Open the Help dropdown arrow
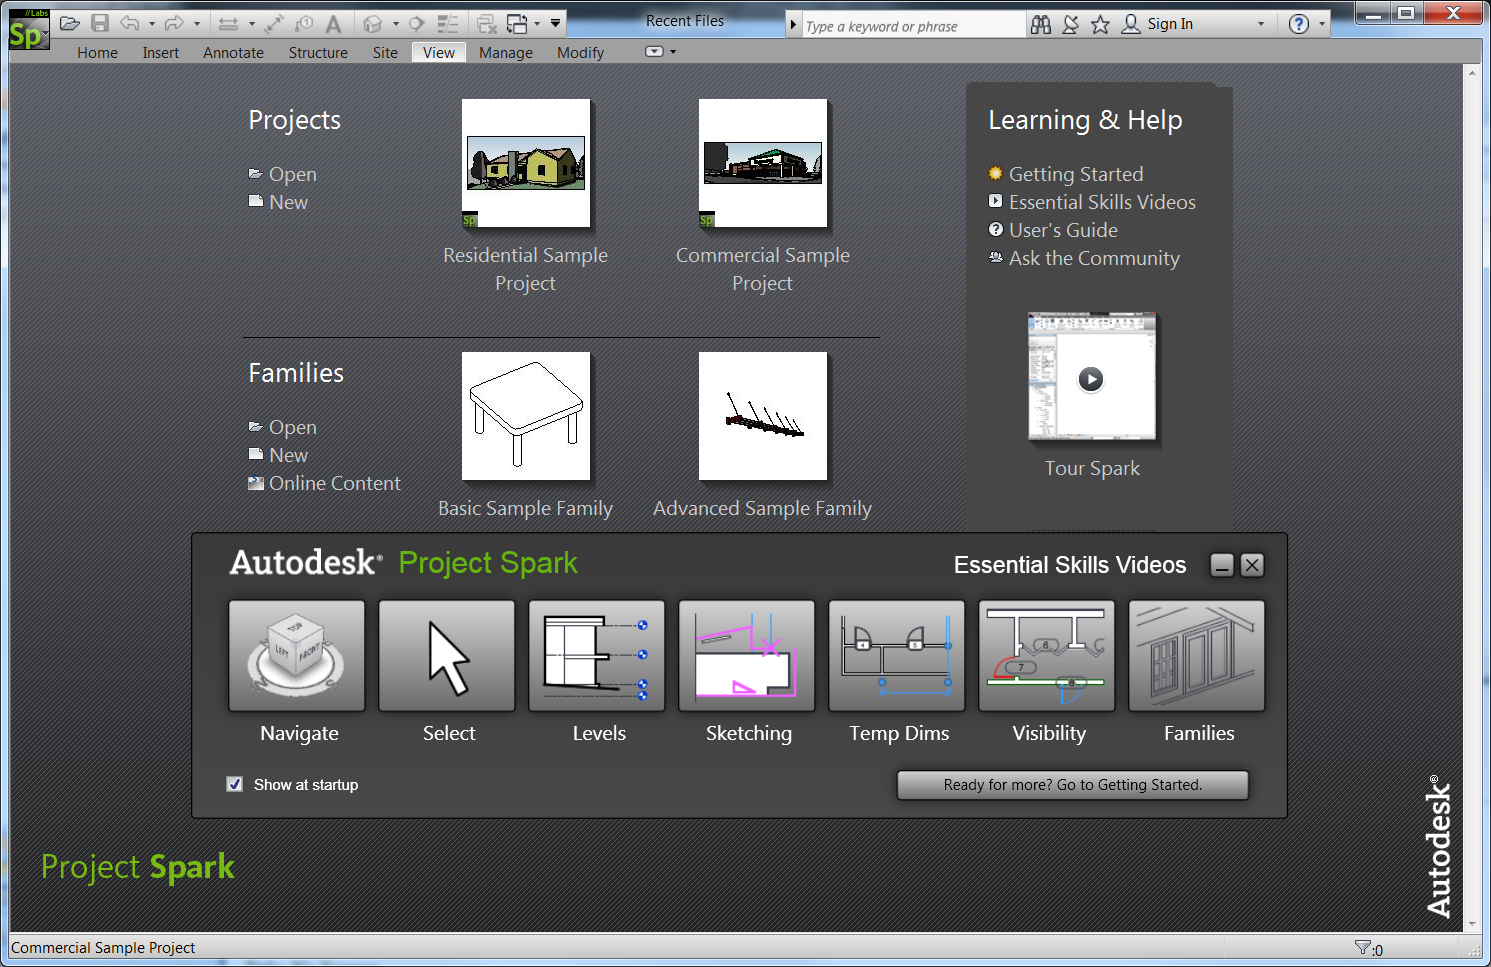This screenshot has width=1491, height=967. click(1322, 23)
